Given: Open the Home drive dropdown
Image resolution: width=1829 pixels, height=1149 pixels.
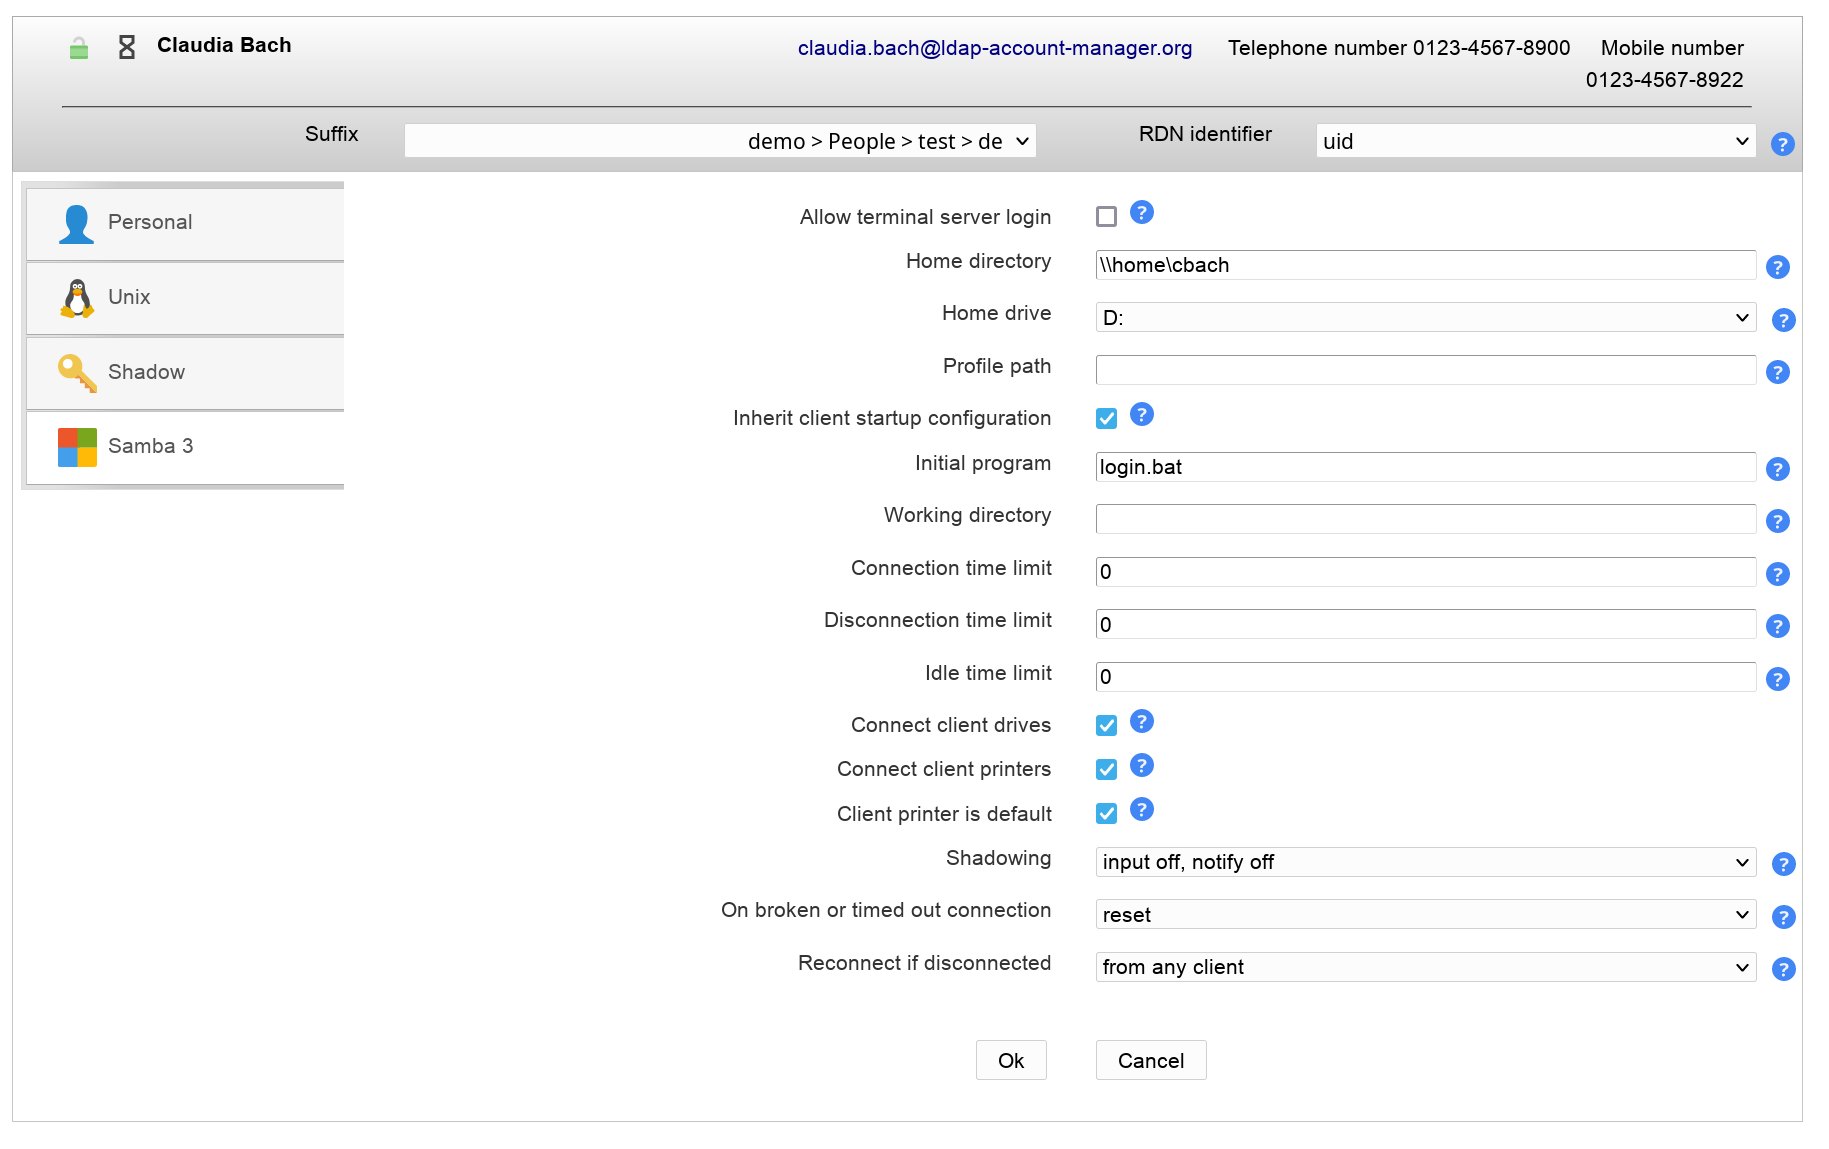Looking at the screenshot, I should coord(1425,318).
